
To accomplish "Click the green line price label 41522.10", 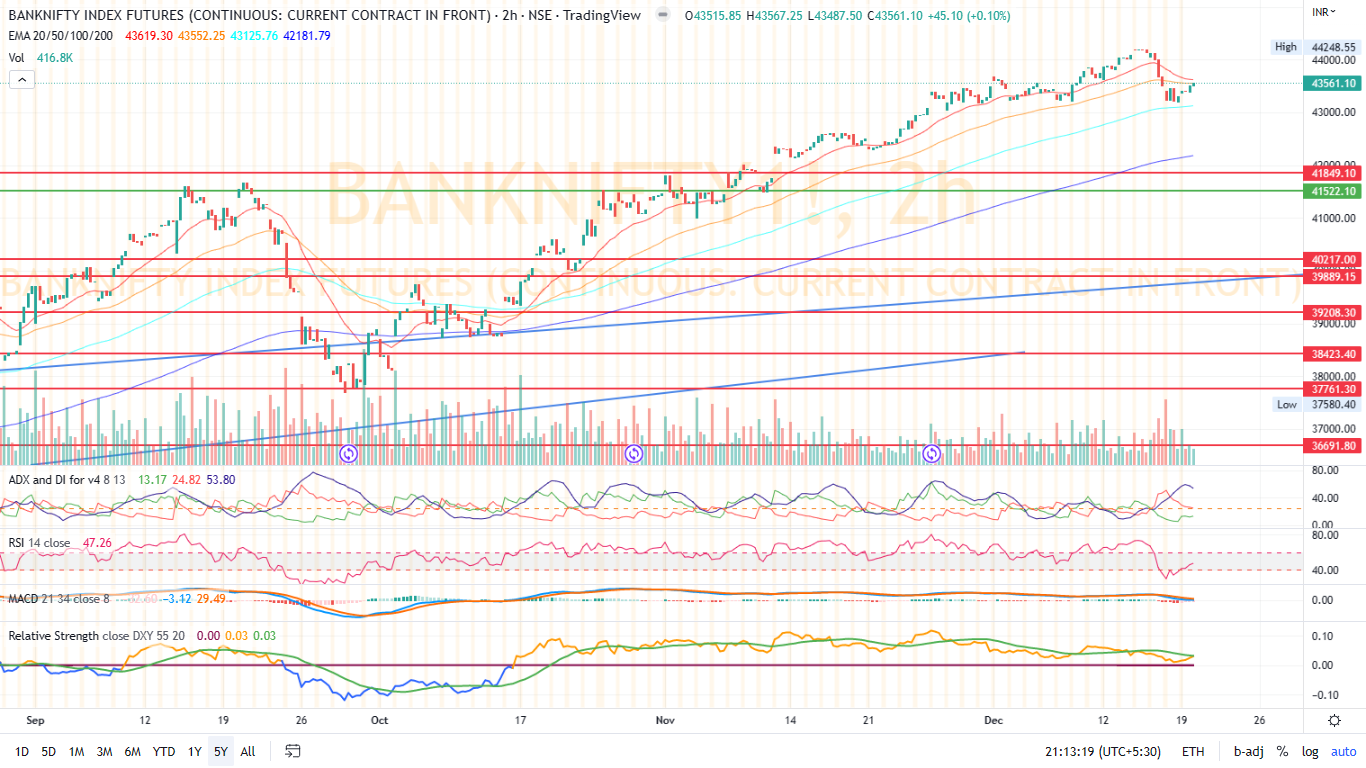I will 1333,191.
